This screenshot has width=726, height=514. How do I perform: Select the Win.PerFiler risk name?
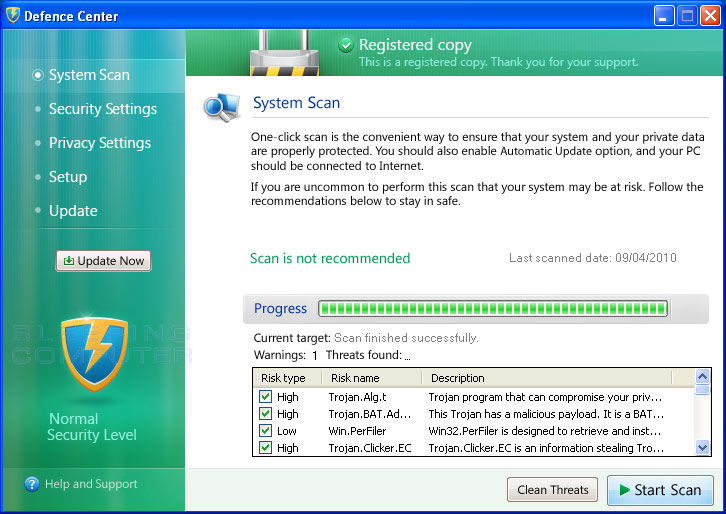pyautogui.click(x=357, y=431)
